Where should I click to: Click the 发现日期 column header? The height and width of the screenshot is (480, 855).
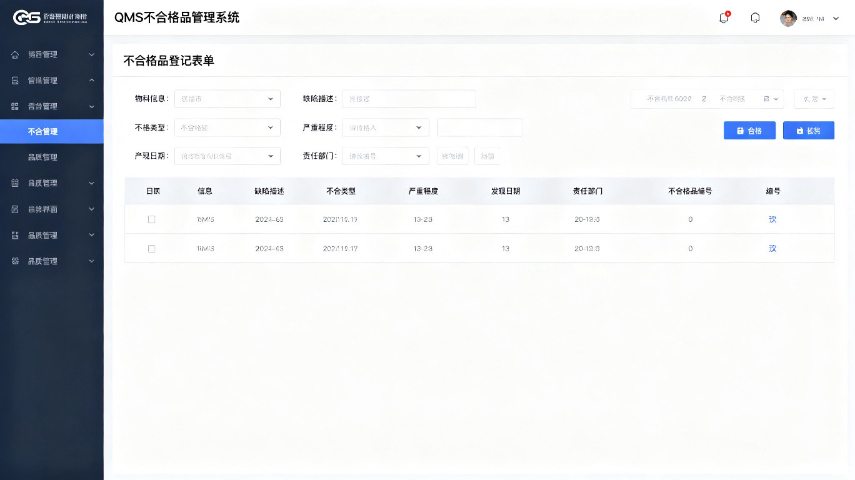(x=505, y=191)
